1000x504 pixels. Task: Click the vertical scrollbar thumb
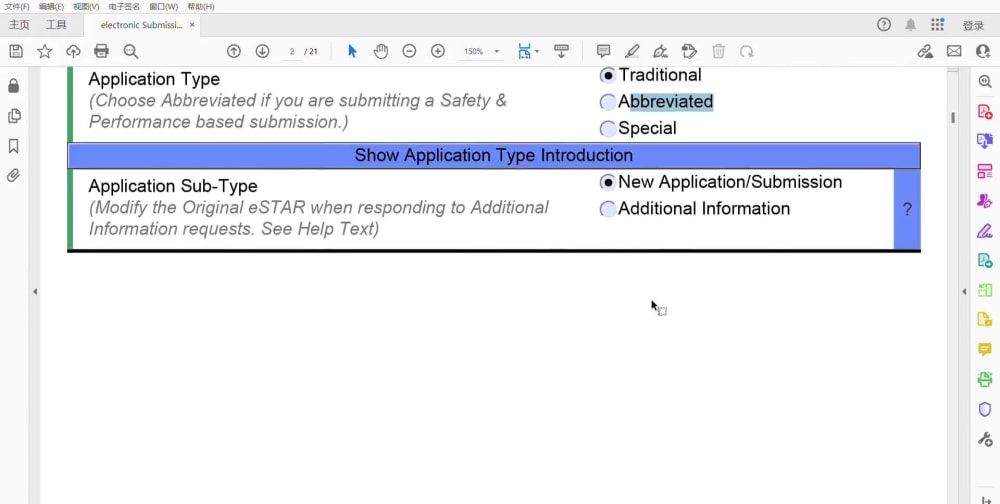click(x=953, y=118)
